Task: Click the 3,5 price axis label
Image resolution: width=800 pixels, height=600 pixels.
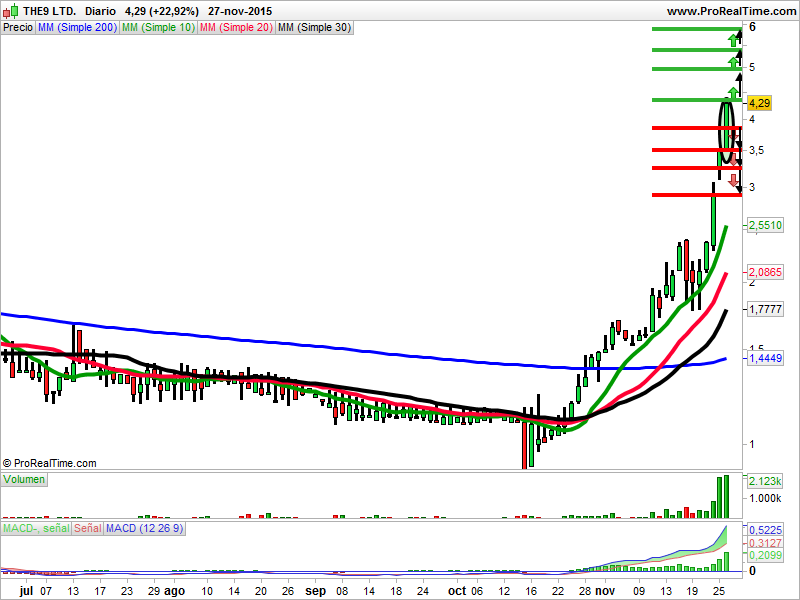Action: [x=757, y=150]
